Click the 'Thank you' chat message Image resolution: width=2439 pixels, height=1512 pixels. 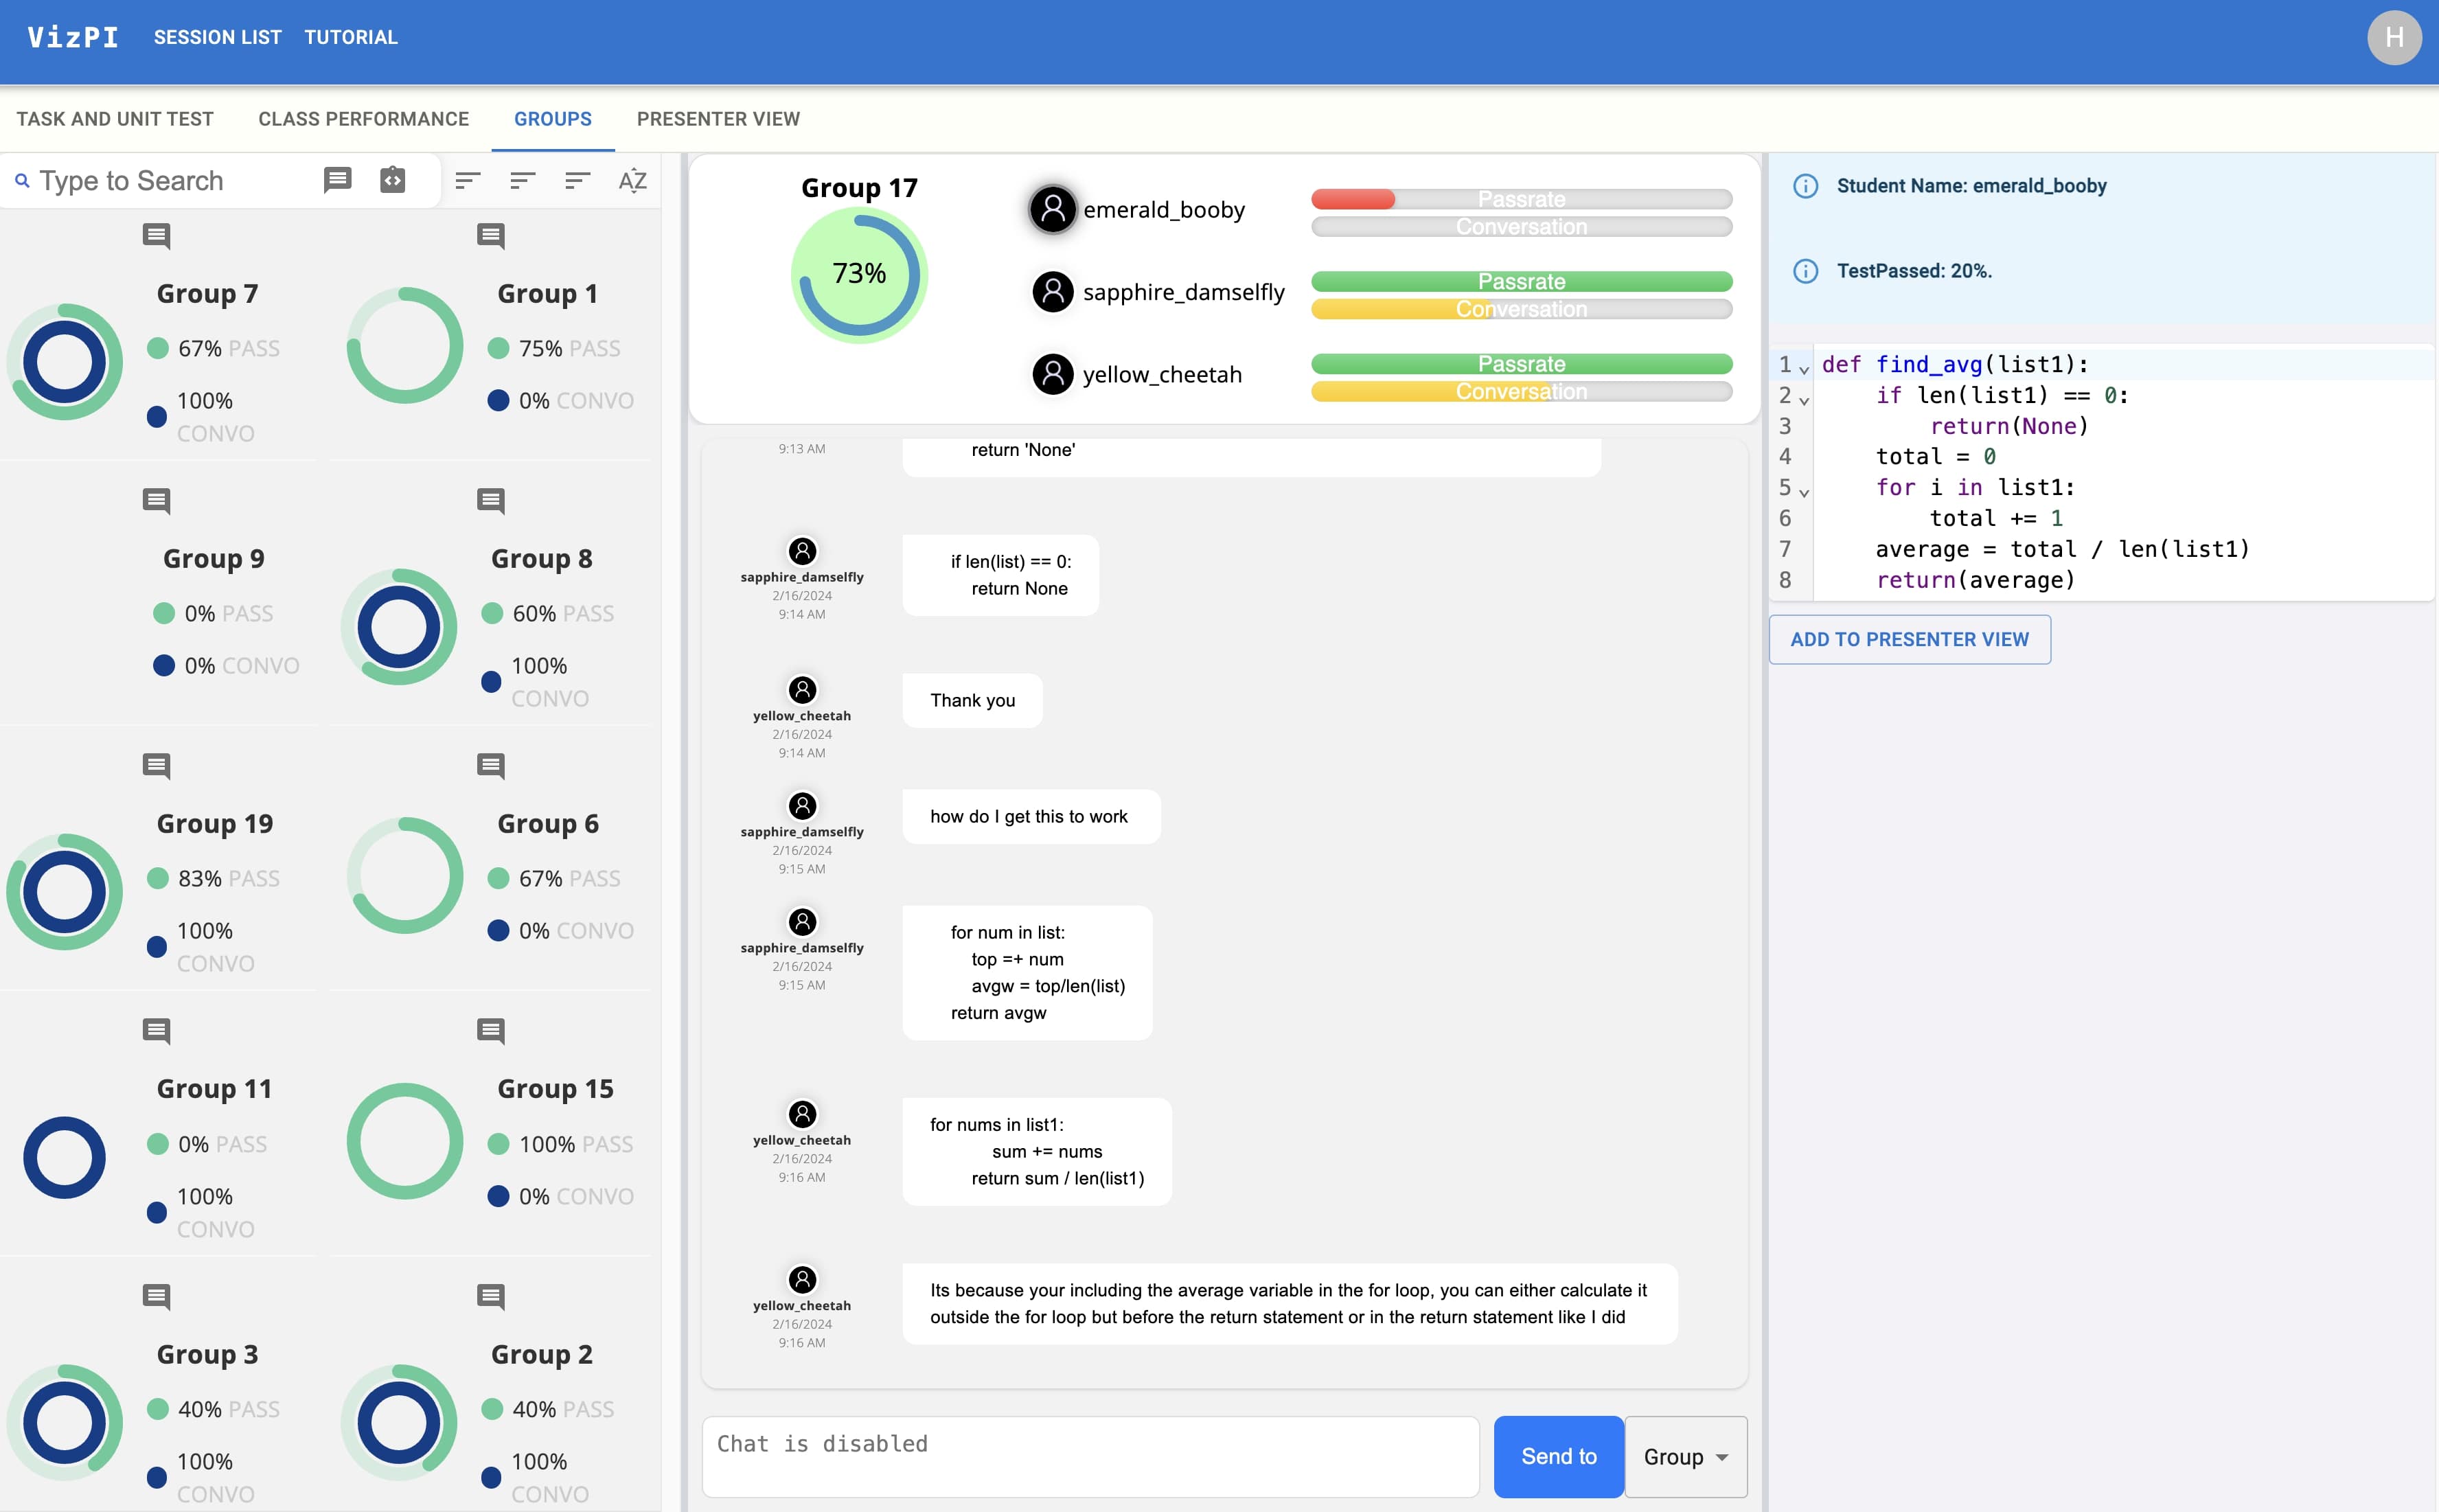(972, 700)
